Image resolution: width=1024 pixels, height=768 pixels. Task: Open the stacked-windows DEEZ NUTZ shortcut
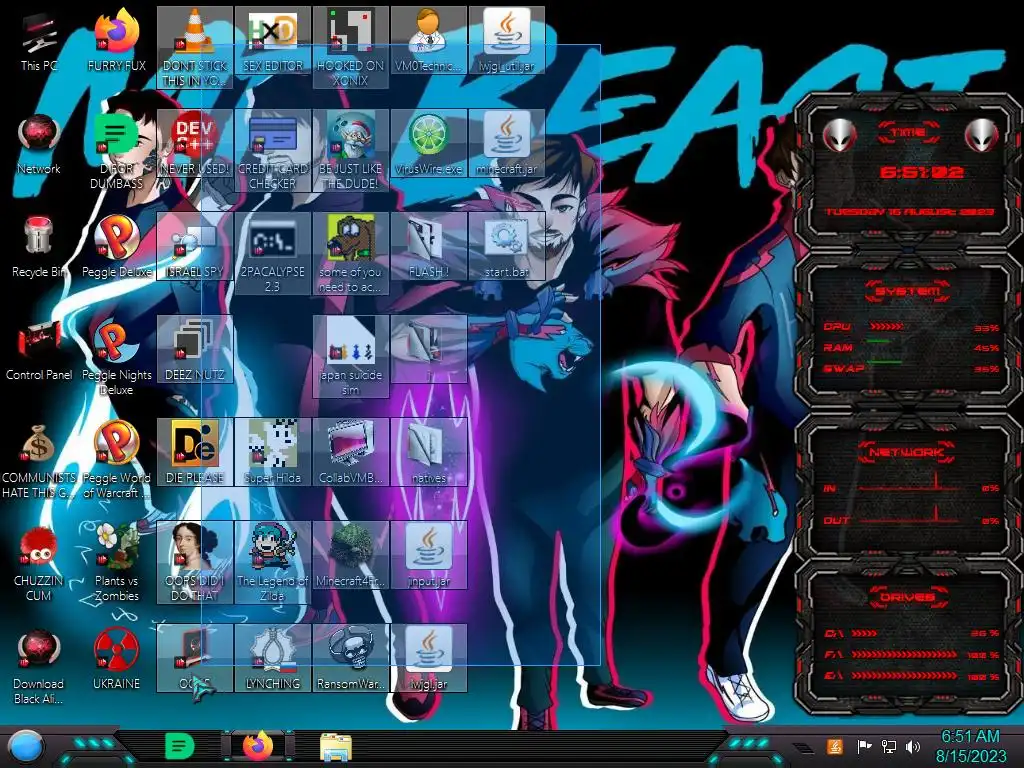click(x=195, y=350)
